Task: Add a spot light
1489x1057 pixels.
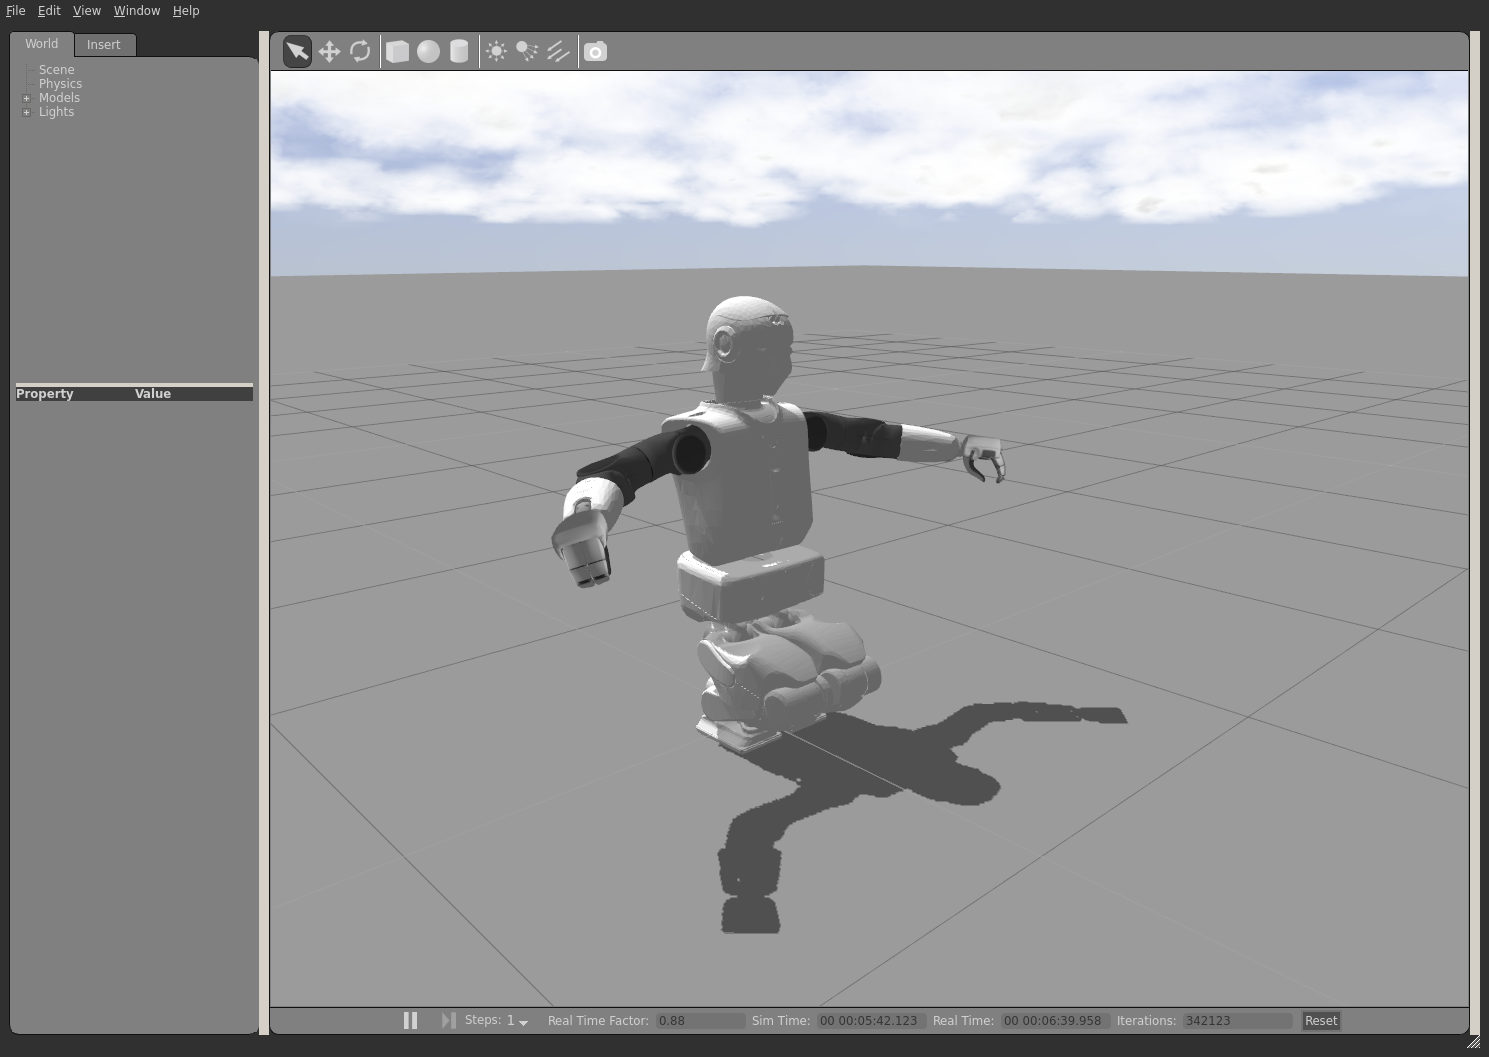Action: click(527, 51)
